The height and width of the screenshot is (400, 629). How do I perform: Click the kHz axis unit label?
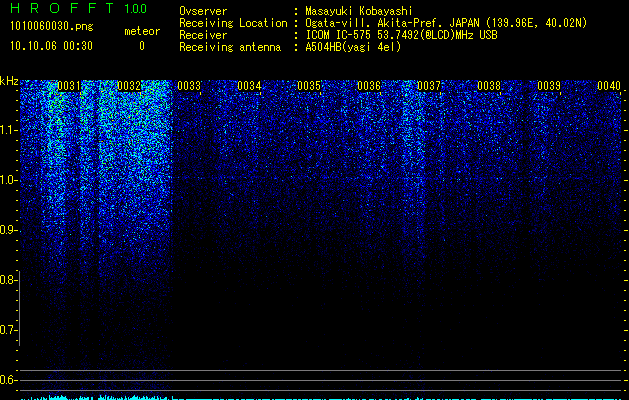click(x=9, y=81)
